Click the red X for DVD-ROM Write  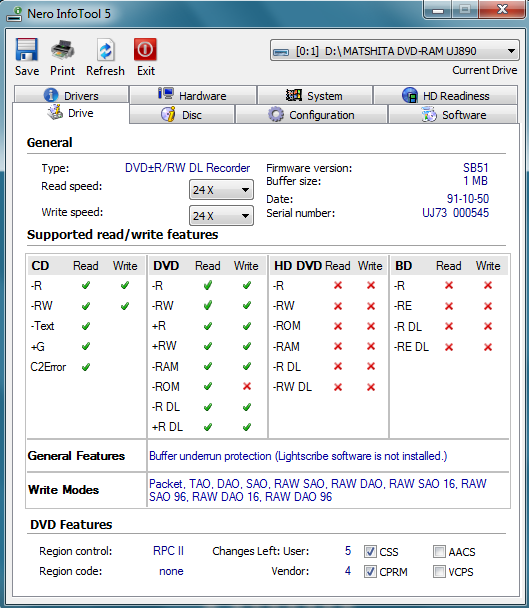click(247, 386)
